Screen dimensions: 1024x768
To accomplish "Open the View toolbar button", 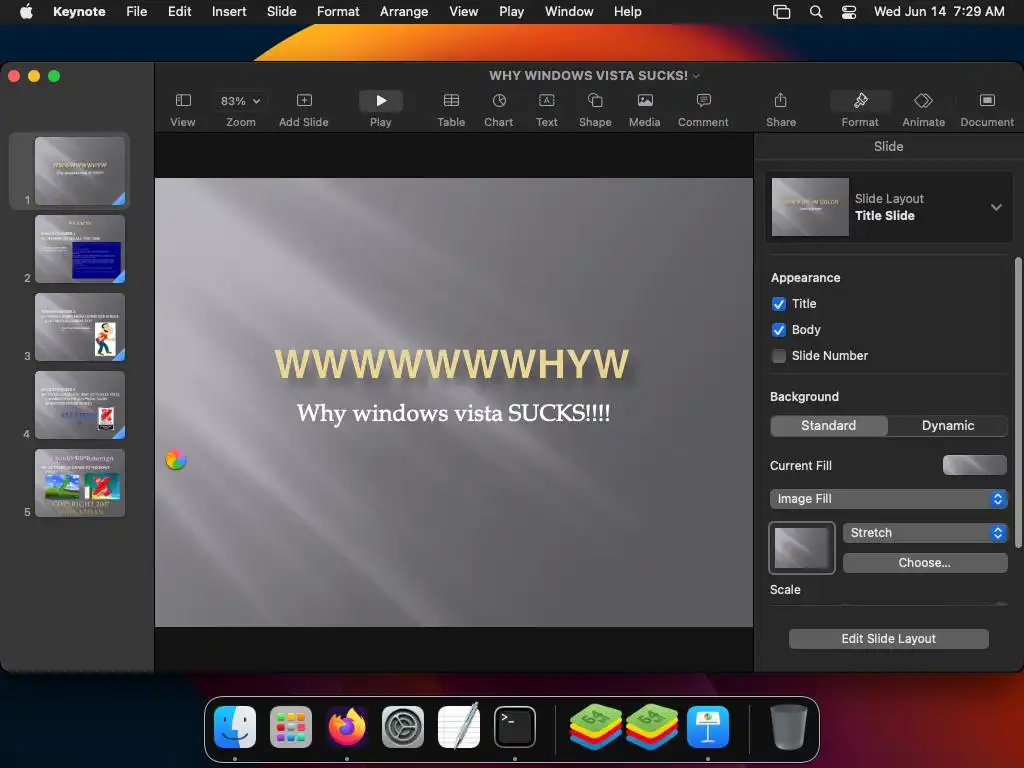I will pyautogui.click(x=183, y=109).
